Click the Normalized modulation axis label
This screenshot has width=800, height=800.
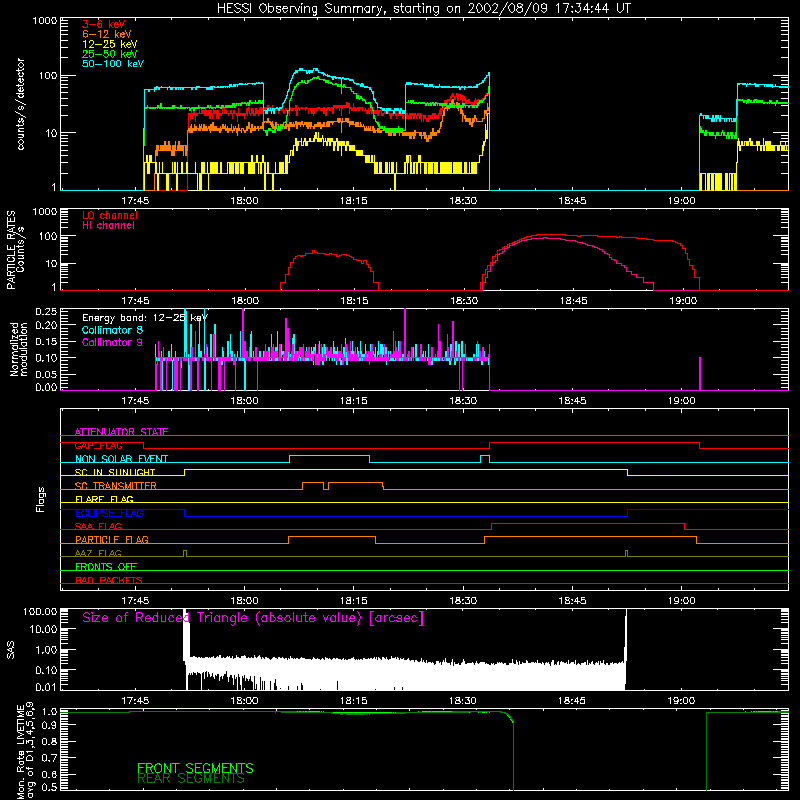(19, 349)
